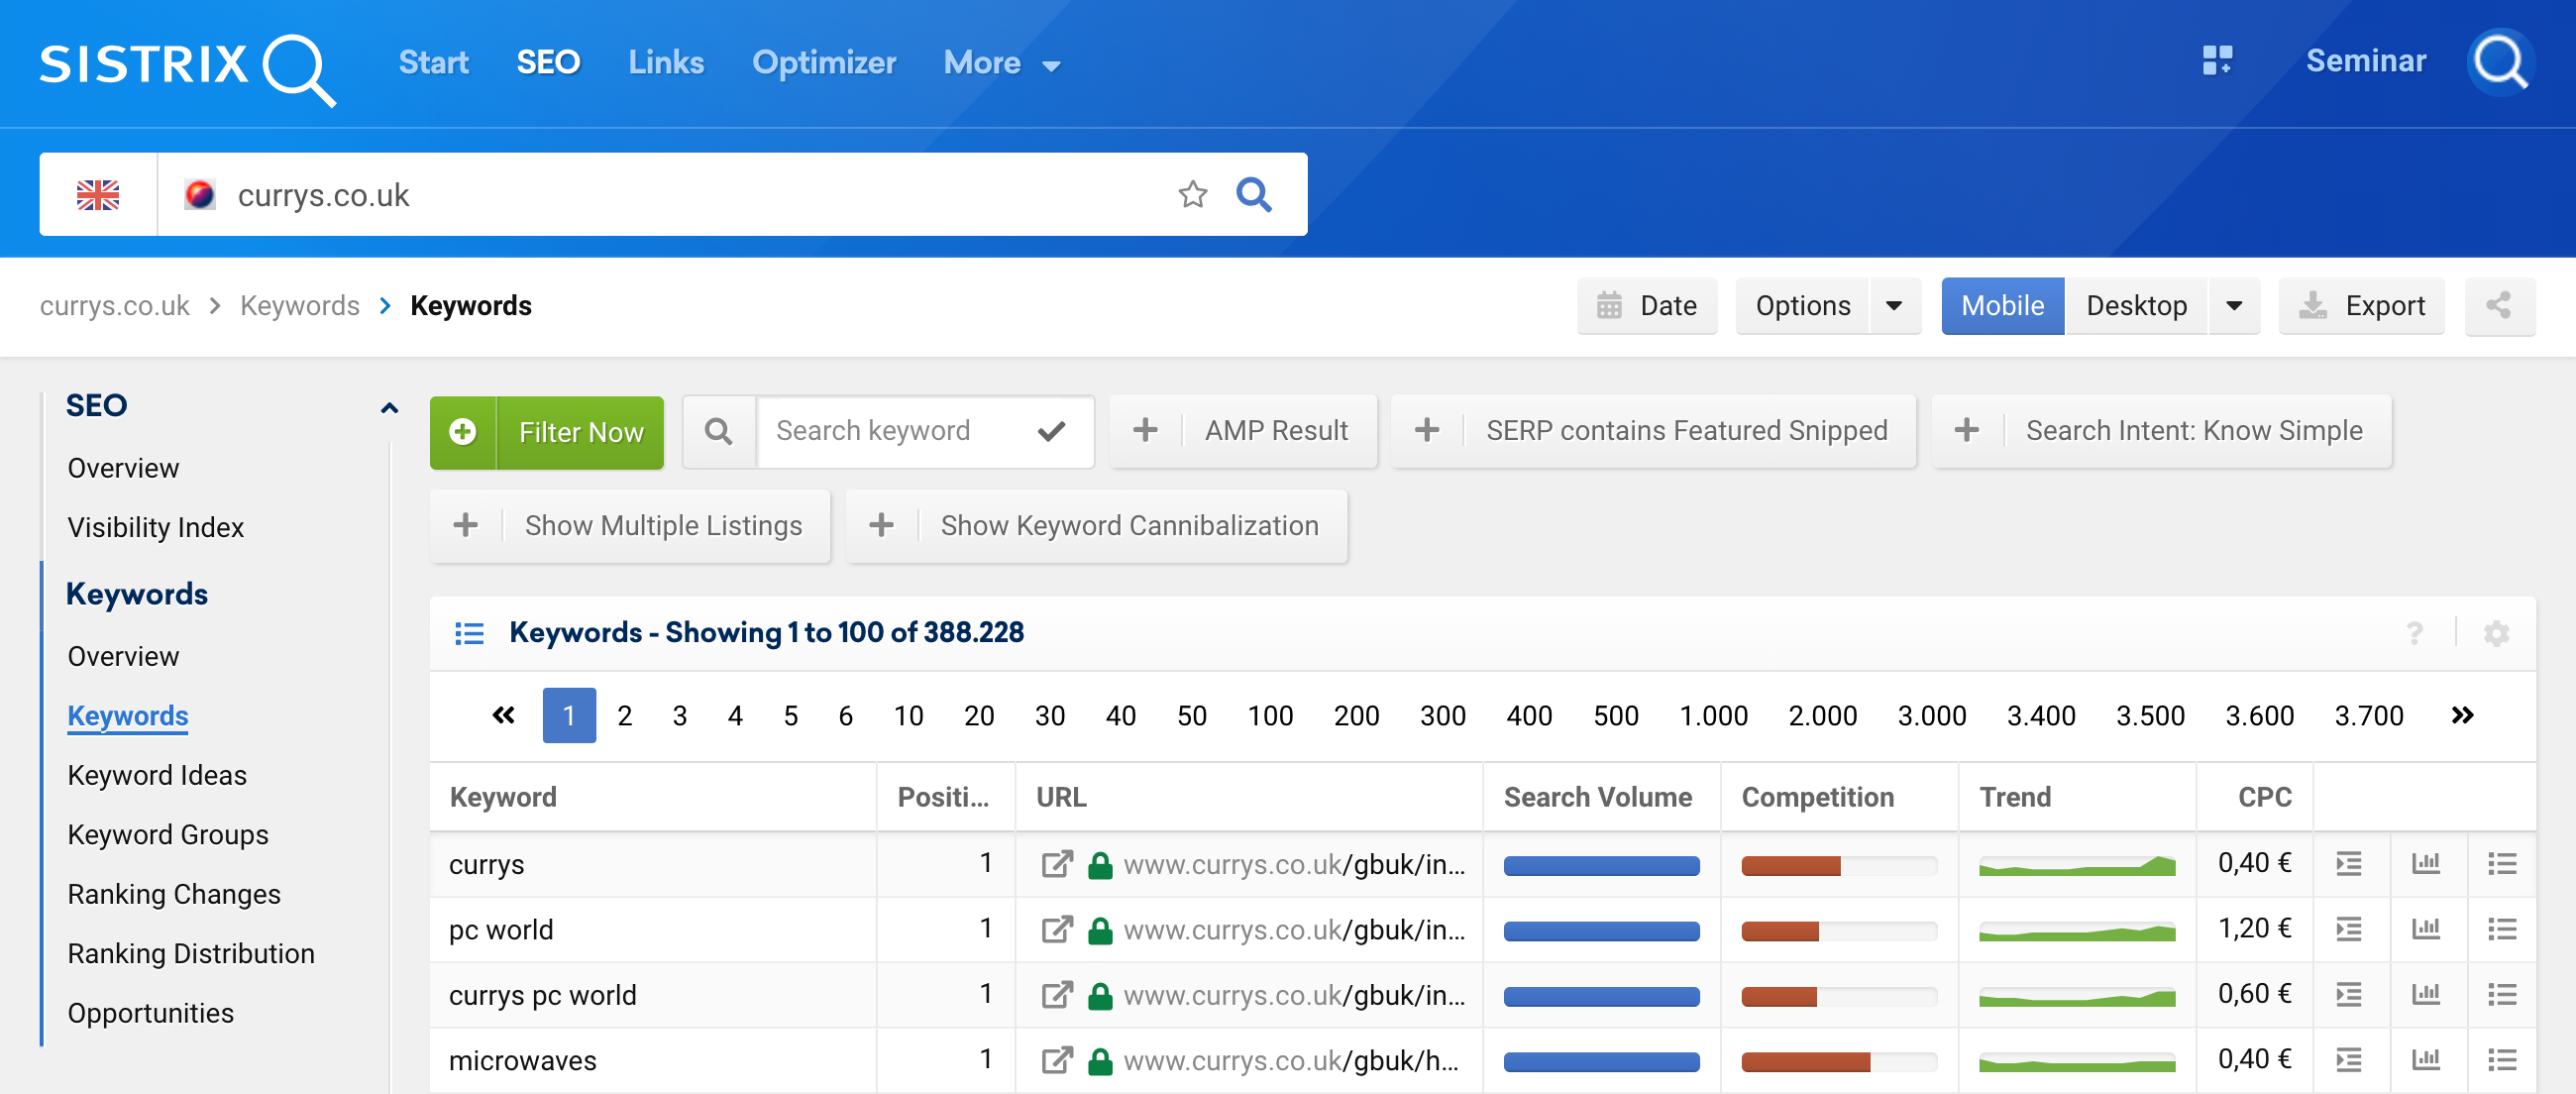Open Keyword Ideas in sidebar
The image size is (2576, 1094).
(157, 775)
